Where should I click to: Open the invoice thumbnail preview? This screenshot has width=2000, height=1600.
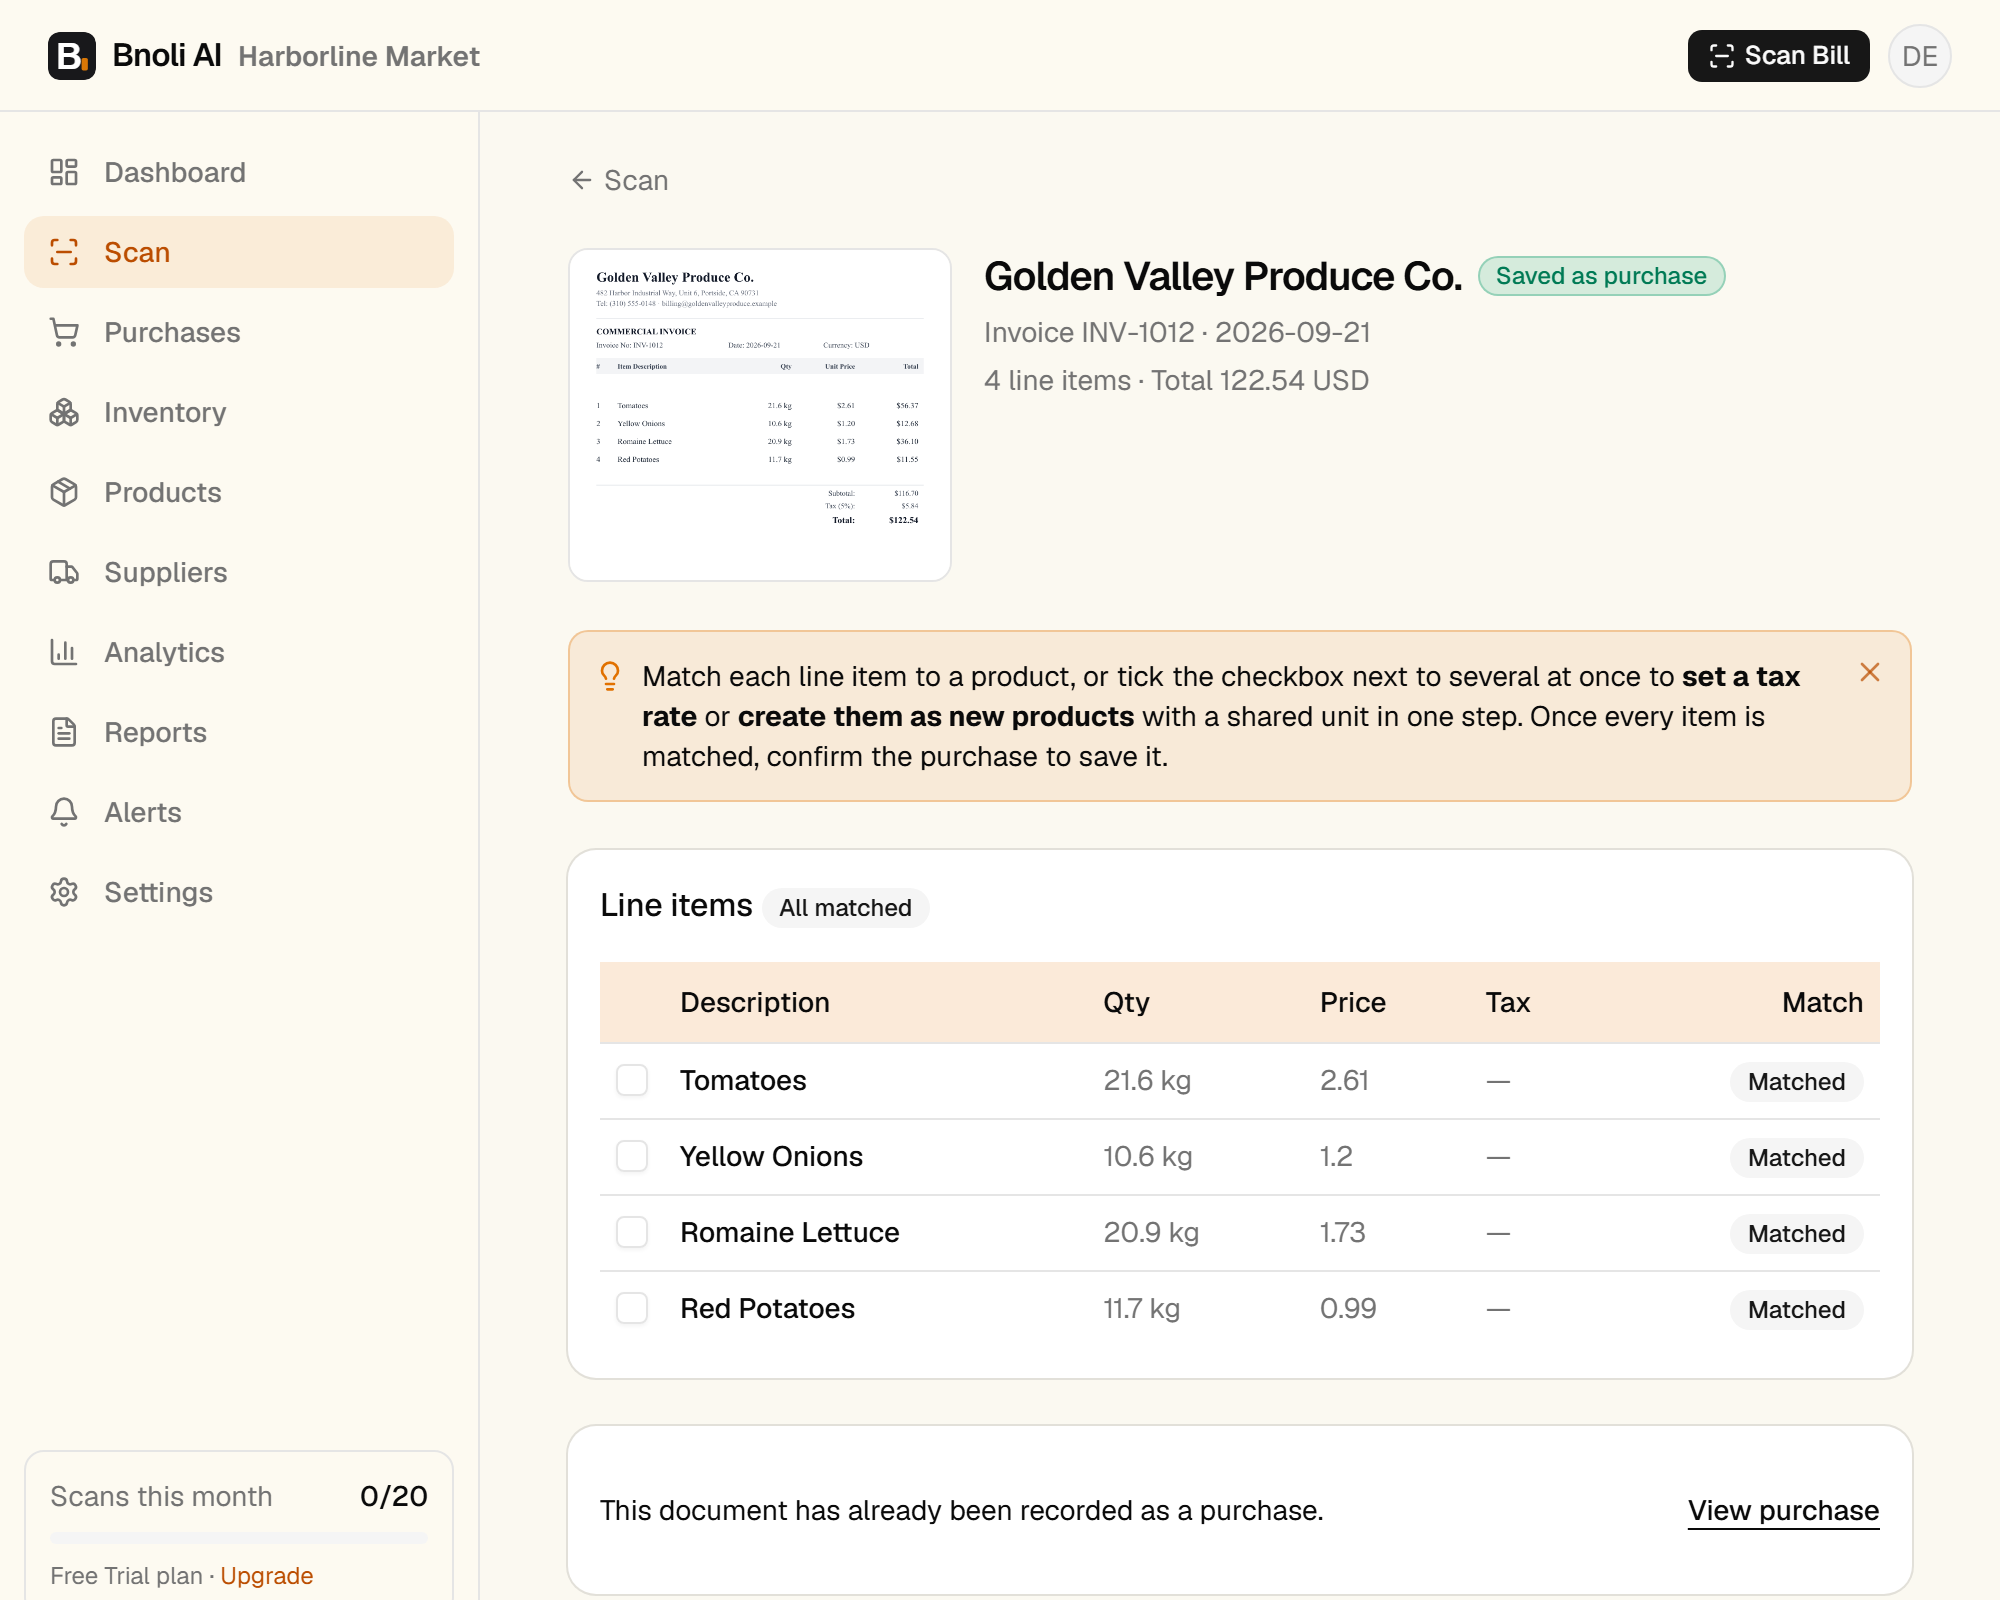[x=760, y=415]
